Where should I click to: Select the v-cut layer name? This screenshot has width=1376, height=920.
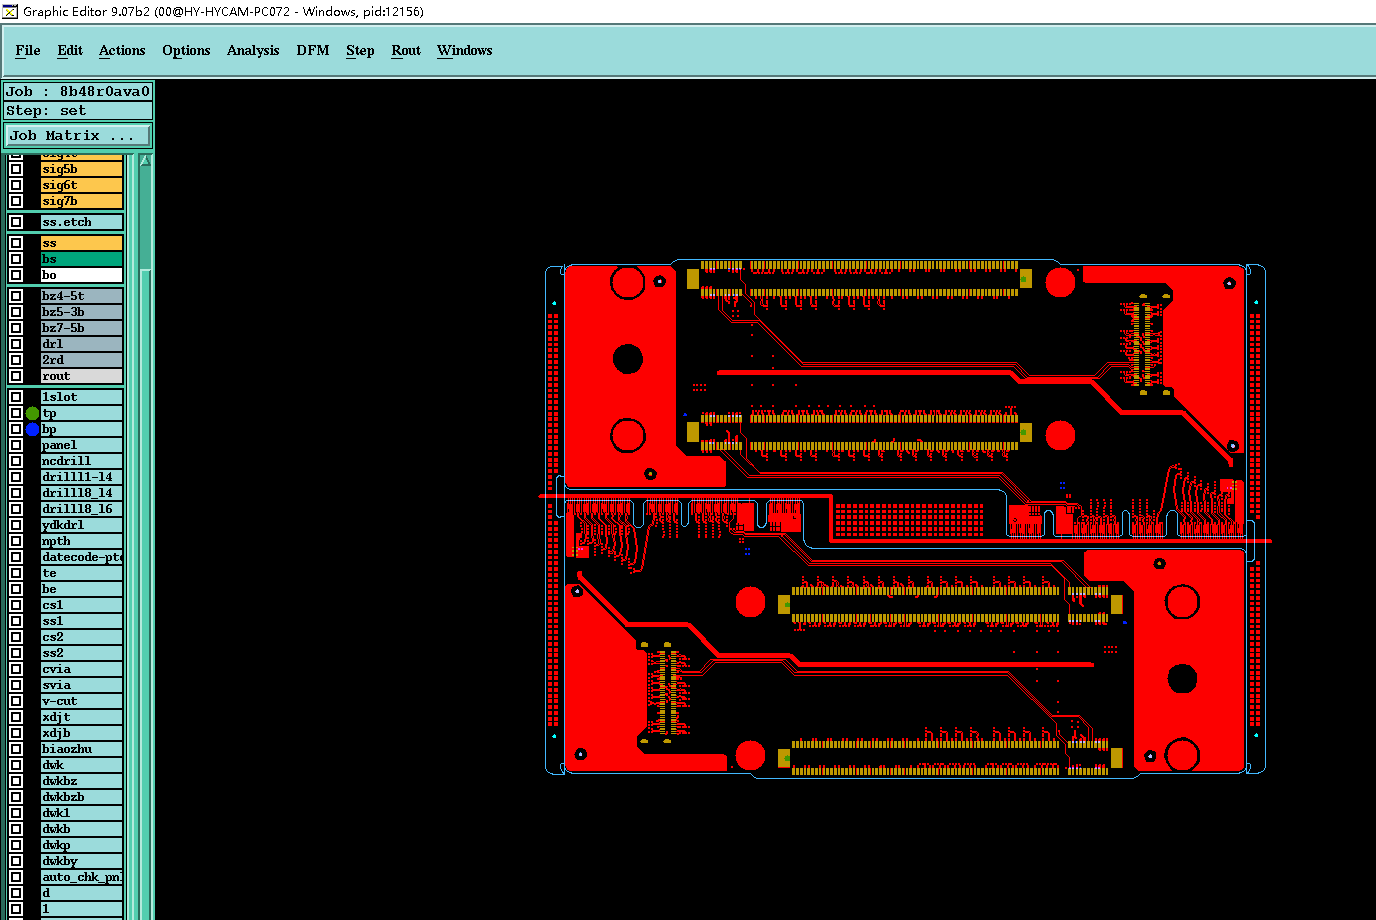[82, 701]
